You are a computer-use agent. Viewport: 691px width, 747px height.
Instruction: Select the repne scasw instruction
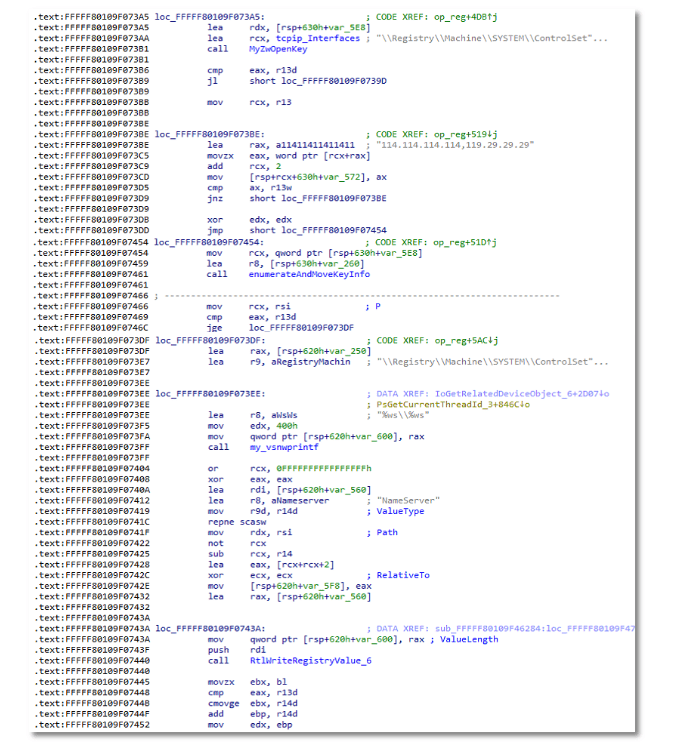(237, 522)
